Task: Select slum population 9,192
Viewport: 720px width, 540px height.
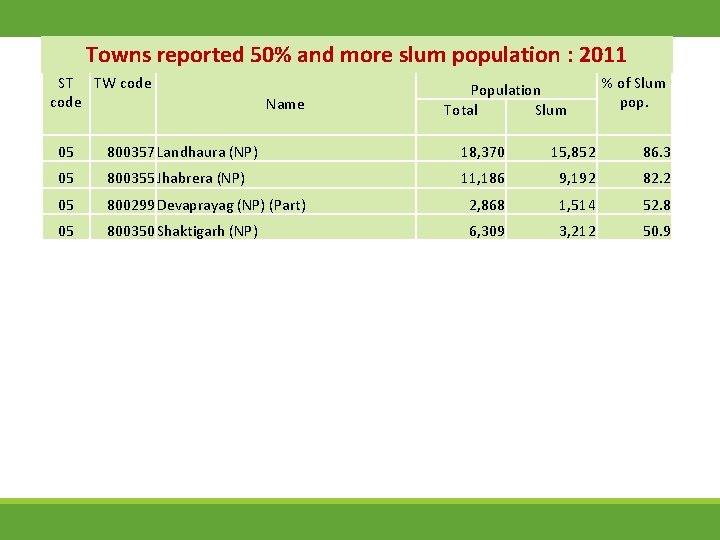Action: (x=577, y=178)
